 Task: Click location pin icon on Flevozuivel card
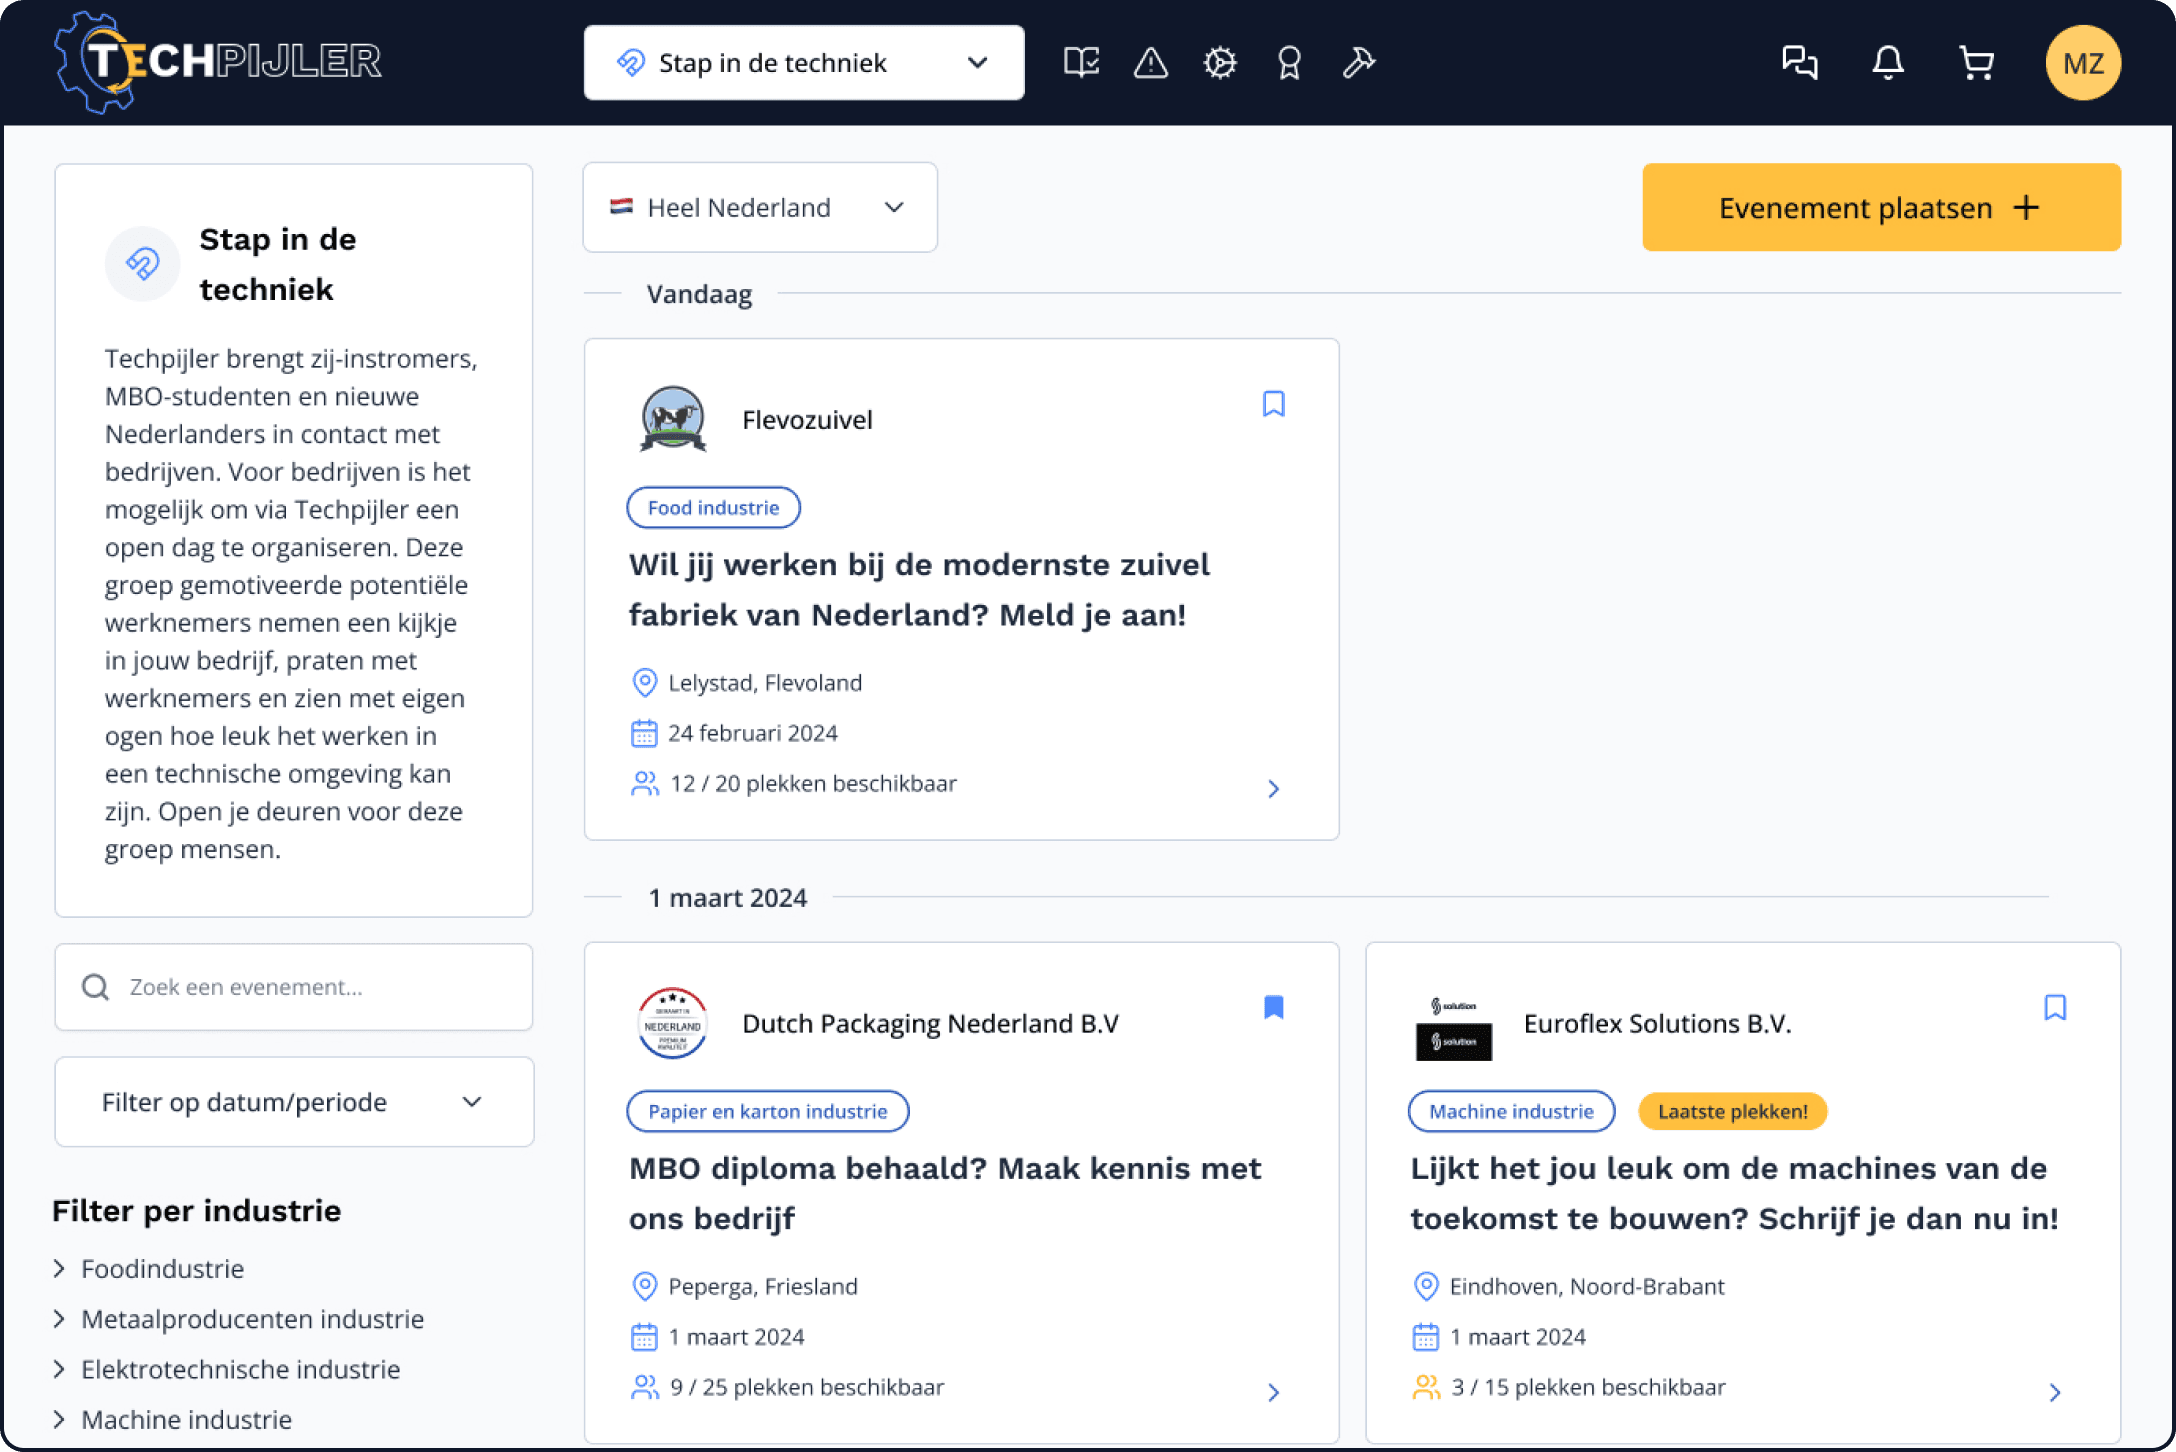point(645,683)
